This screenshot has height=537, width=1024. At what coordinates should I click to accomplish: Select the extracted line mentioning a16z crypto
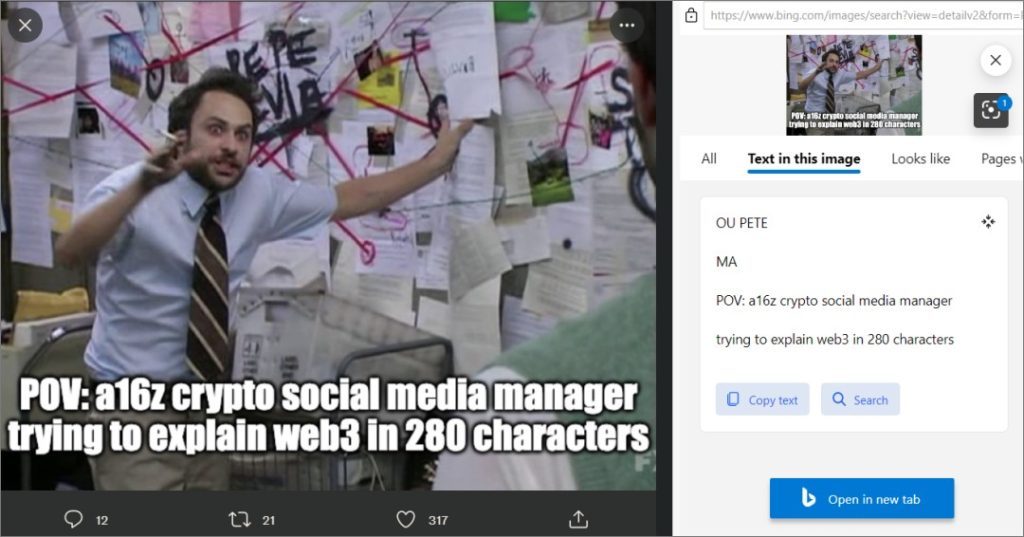pyautogui.click(x=833, y=301)
